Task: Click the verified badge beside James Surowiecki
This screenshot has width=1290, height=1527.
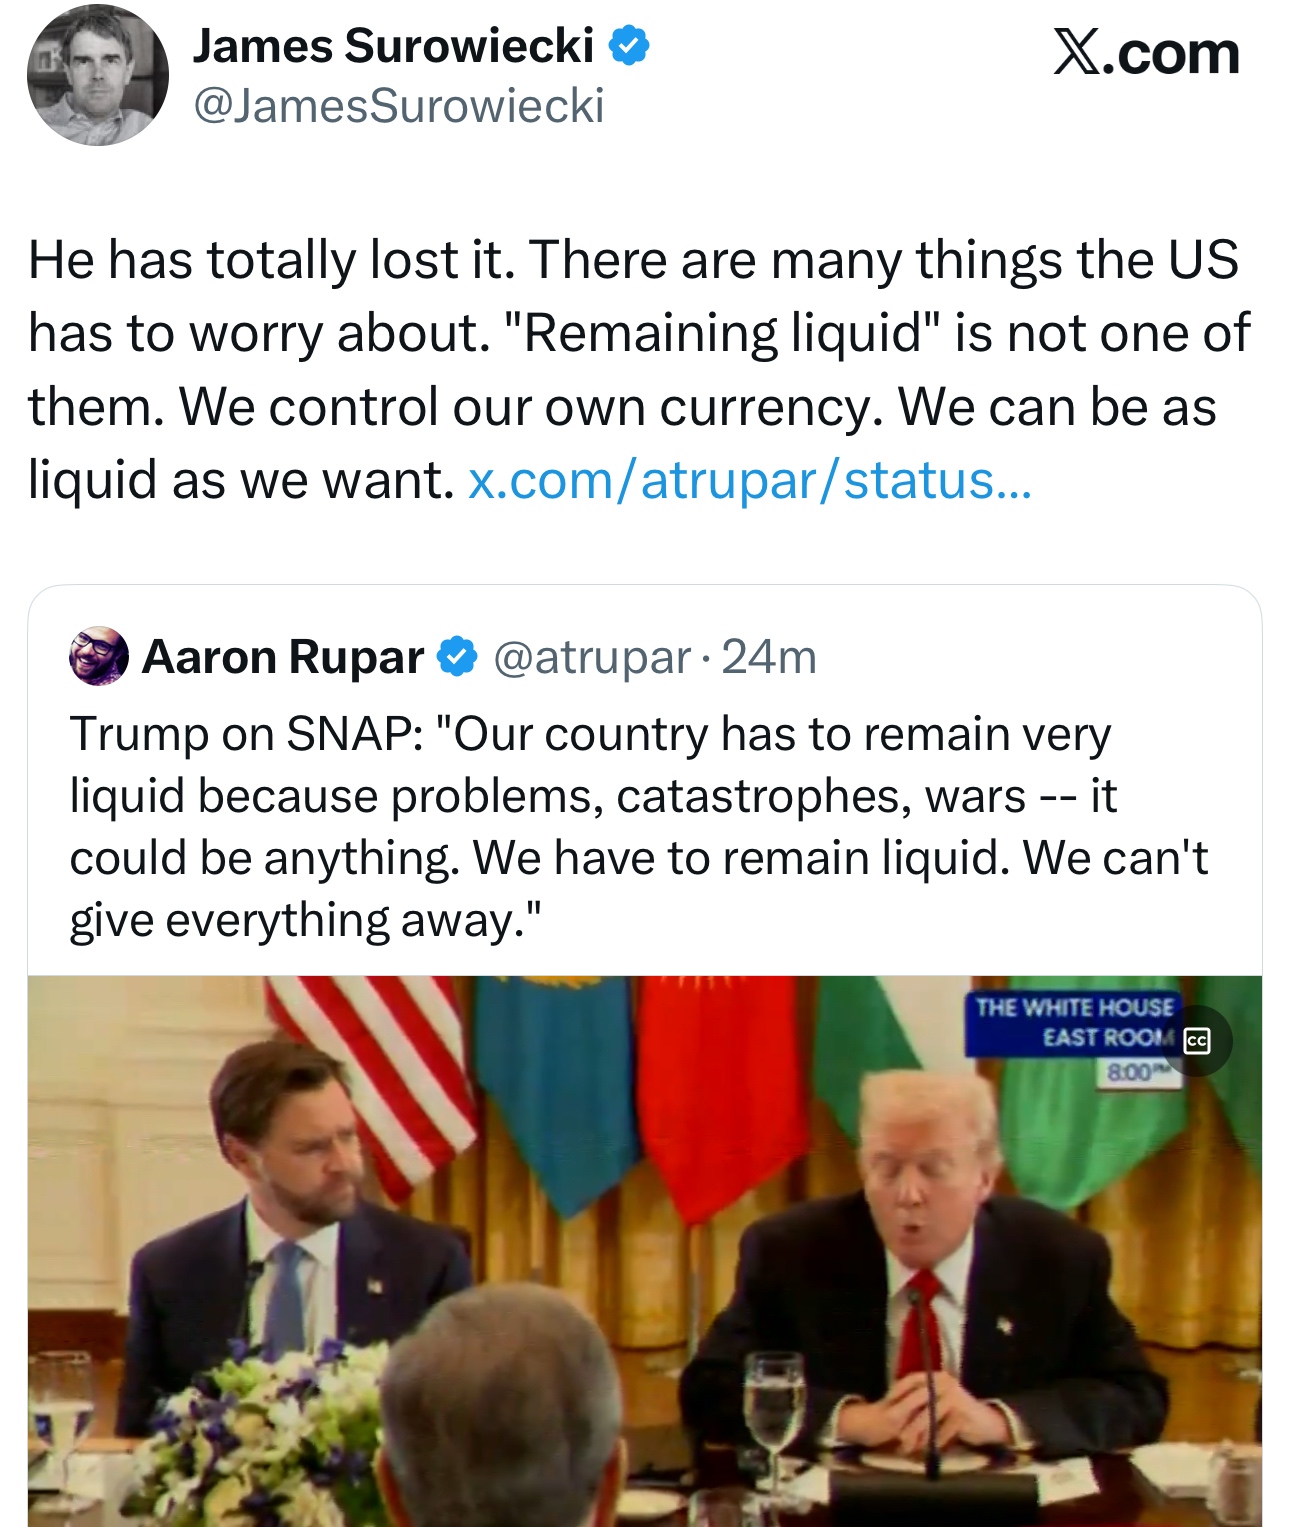Action: click(x=629, y=46)
